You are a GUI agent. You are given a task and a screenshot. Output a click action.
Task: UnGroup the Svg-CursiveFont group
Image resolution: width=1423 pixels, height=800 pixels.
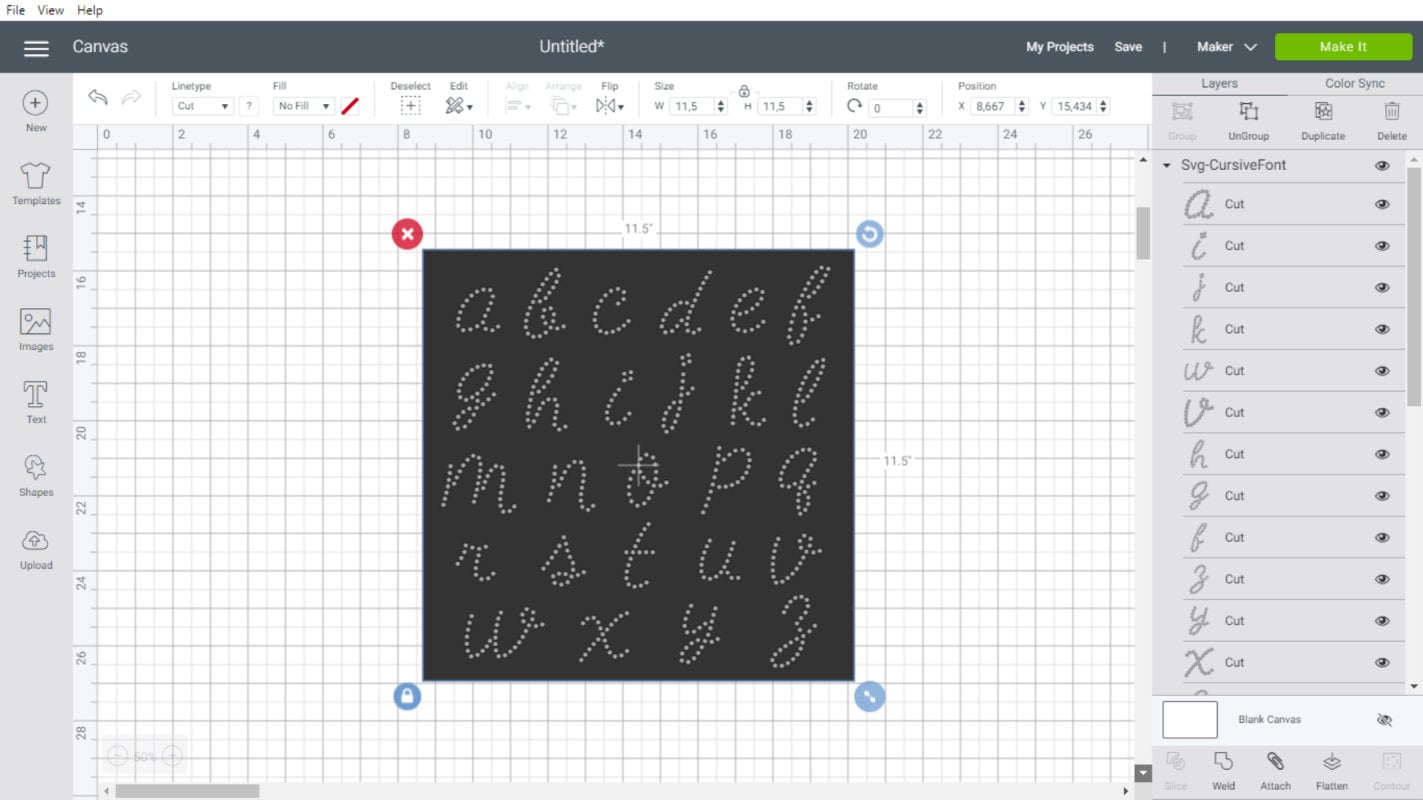tap(1247, 120)
